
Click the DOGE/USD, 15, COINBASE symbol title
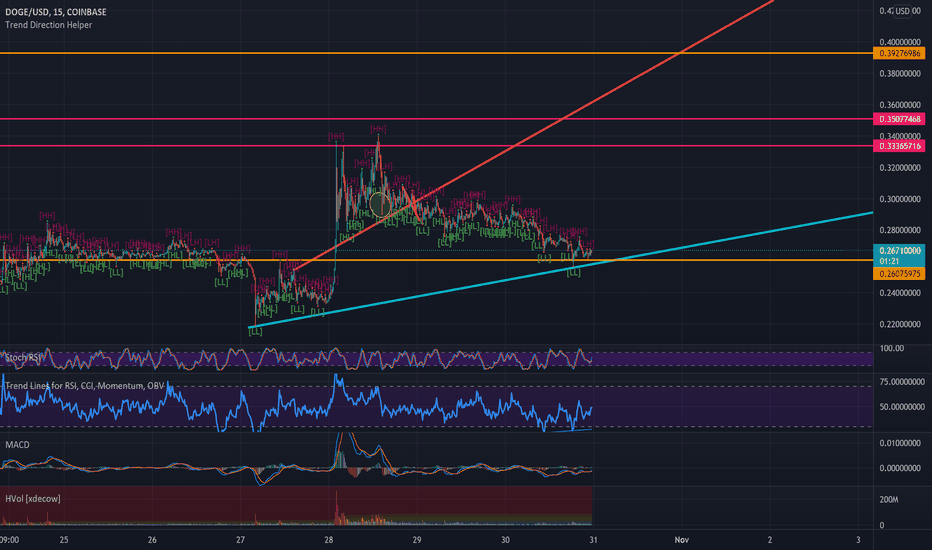coord(56,12)
